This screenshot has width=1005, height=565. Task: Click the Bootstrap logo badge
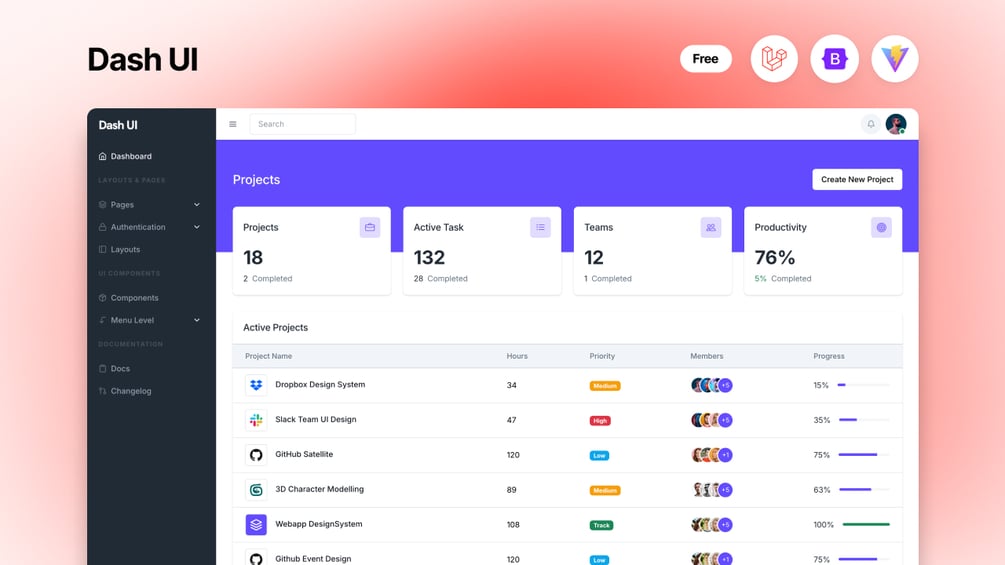834,59
